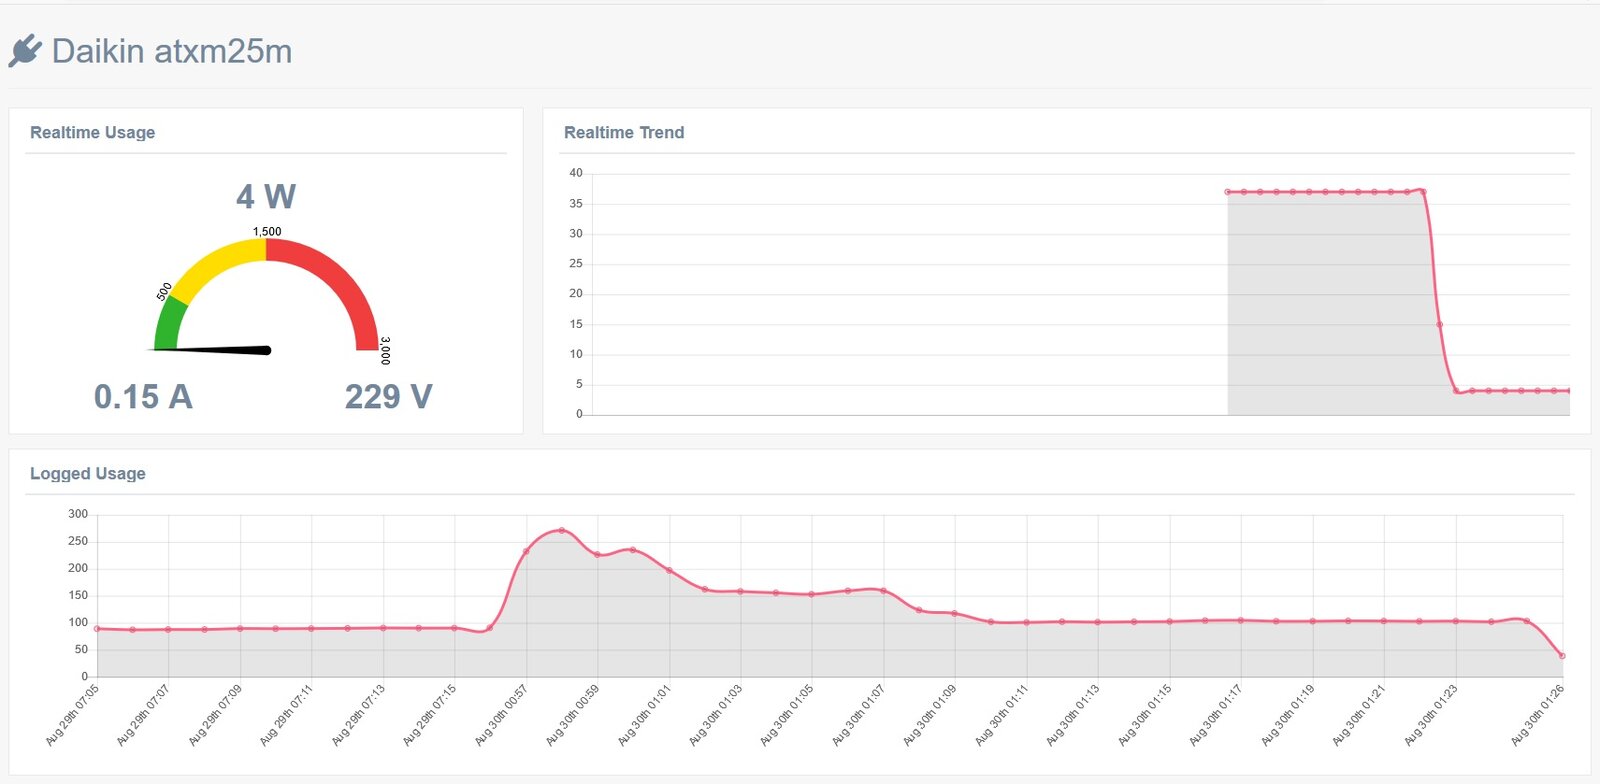The height and width of the screenshot is (784, 1600).
Task: Click the plug icon beside Daikin atxm25m
Action: [25, 51]
